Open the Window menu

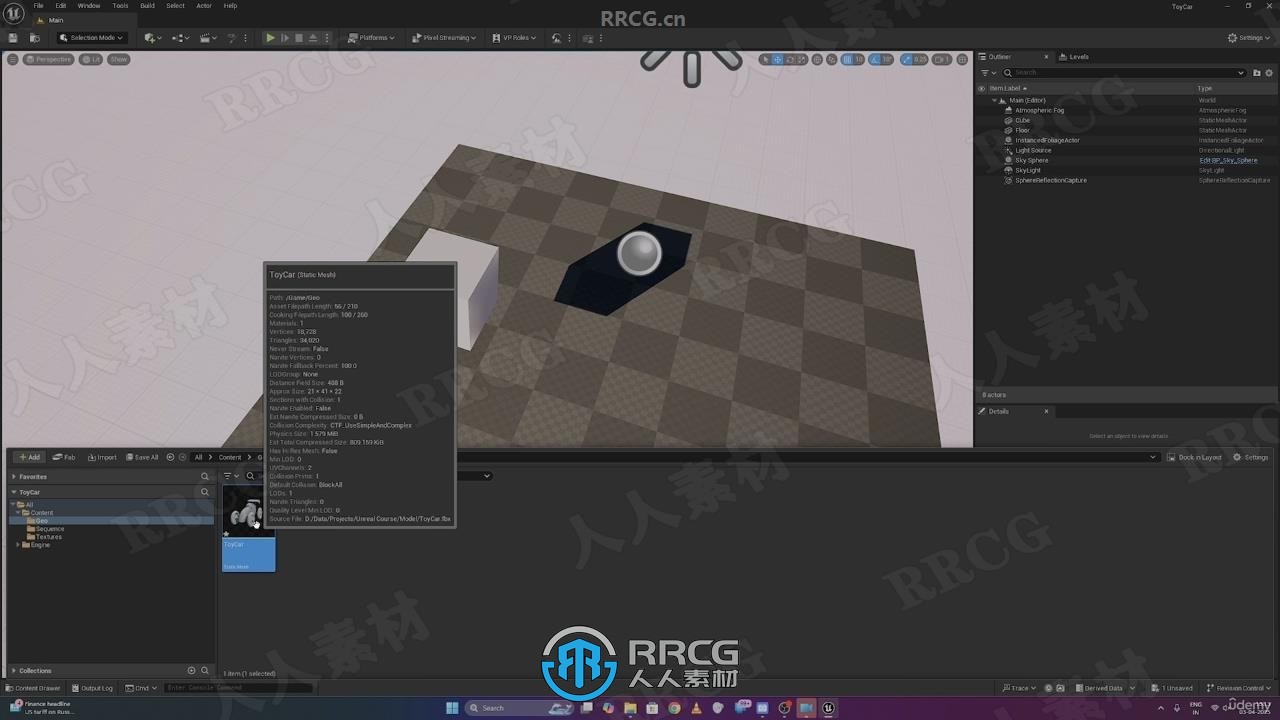[x=89, y=6]
